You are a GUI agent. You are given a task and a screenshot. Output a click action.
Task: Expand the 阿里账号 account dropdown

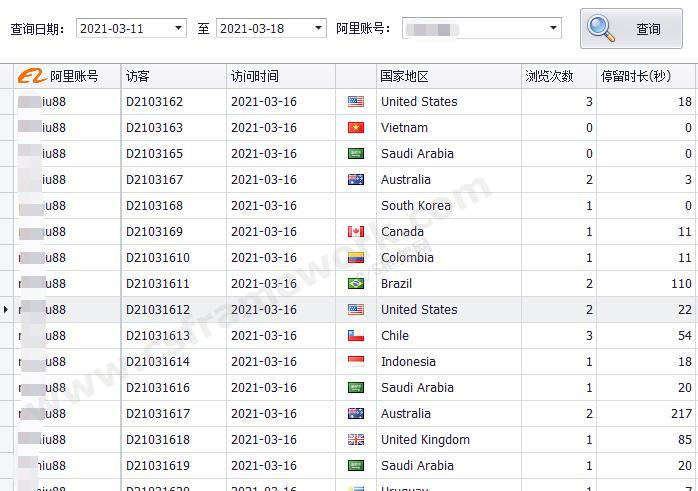(x=553, y=28)
